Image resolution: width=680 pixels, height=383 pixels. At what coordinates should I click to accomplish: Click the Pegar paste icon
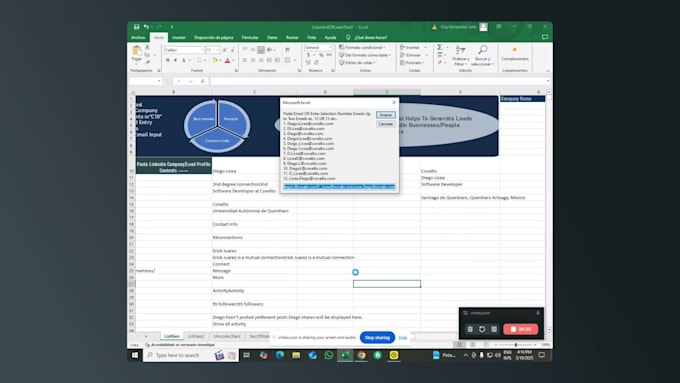click(137, 51)
